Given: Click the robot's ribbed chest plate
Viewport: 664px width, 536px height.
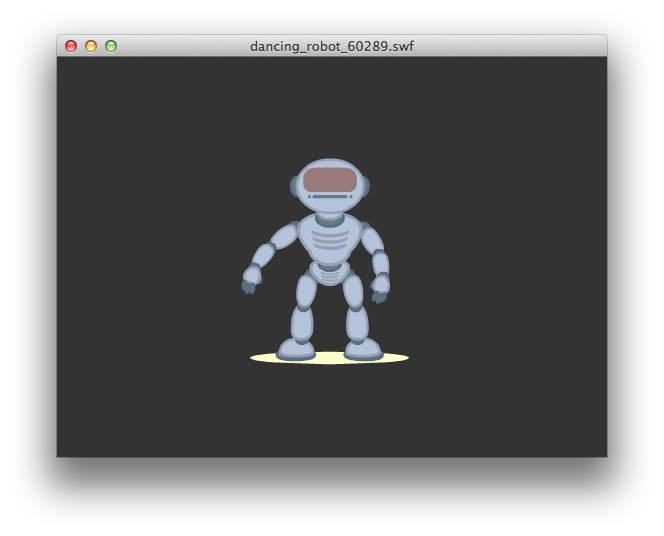Looking at the screenshot, I should pyautogui.click(x=329, y=239).
